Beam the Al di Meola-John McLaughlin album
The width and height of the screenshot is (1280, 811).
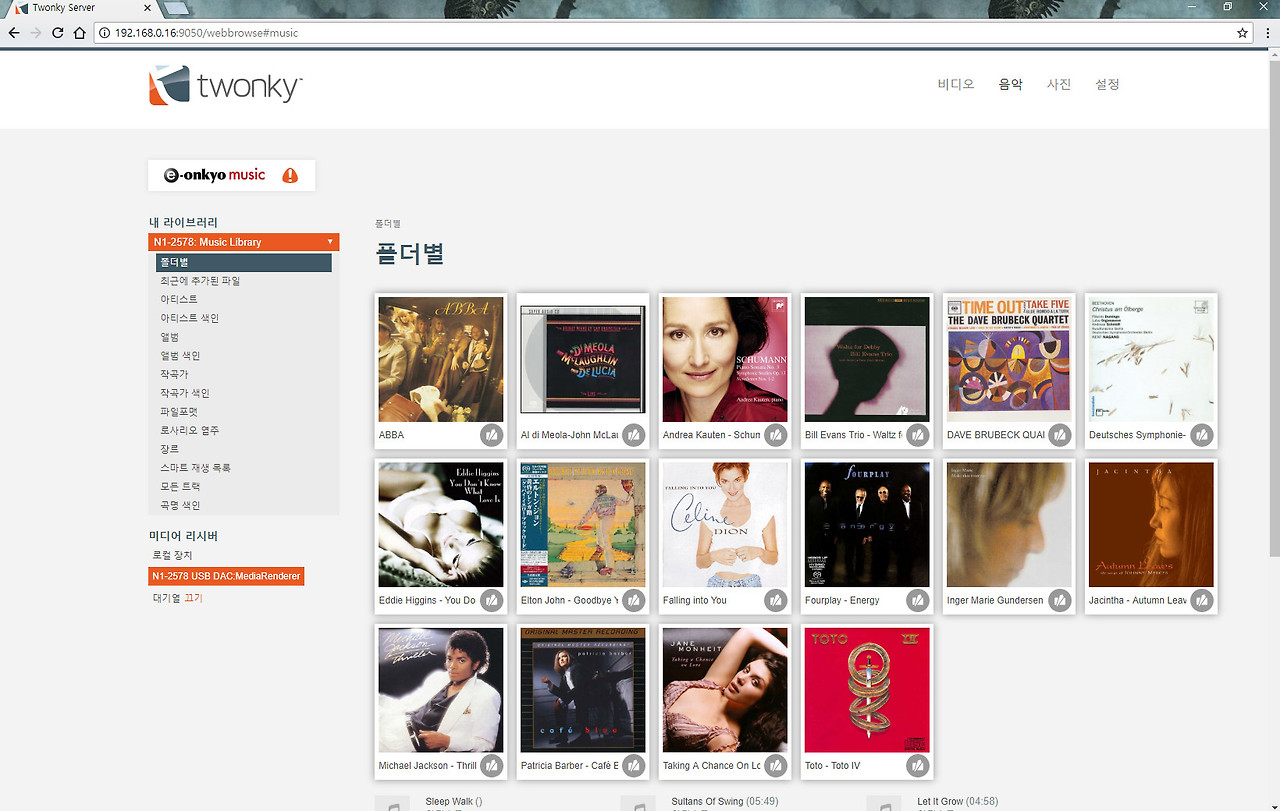633,435
